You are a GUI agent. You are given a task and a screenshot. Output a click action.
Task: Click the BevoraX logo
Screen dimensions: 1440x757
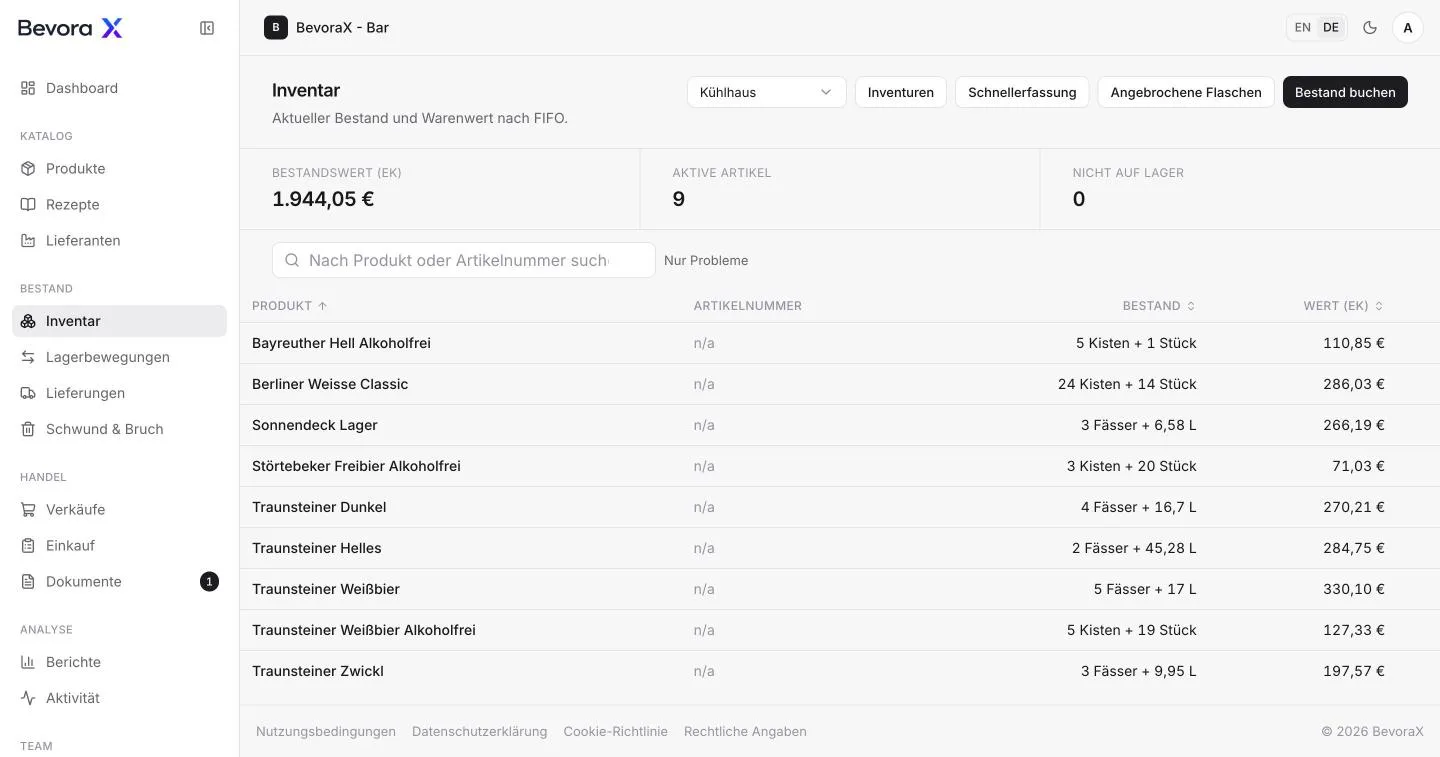(x=70, y=28)
